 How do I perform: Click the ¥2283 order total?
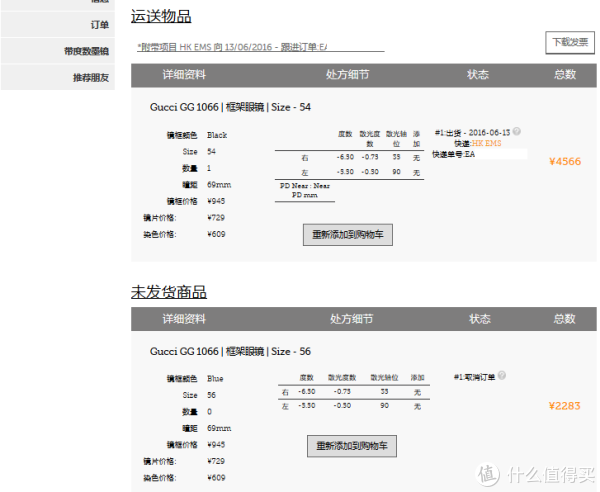[x=564, y=406]
